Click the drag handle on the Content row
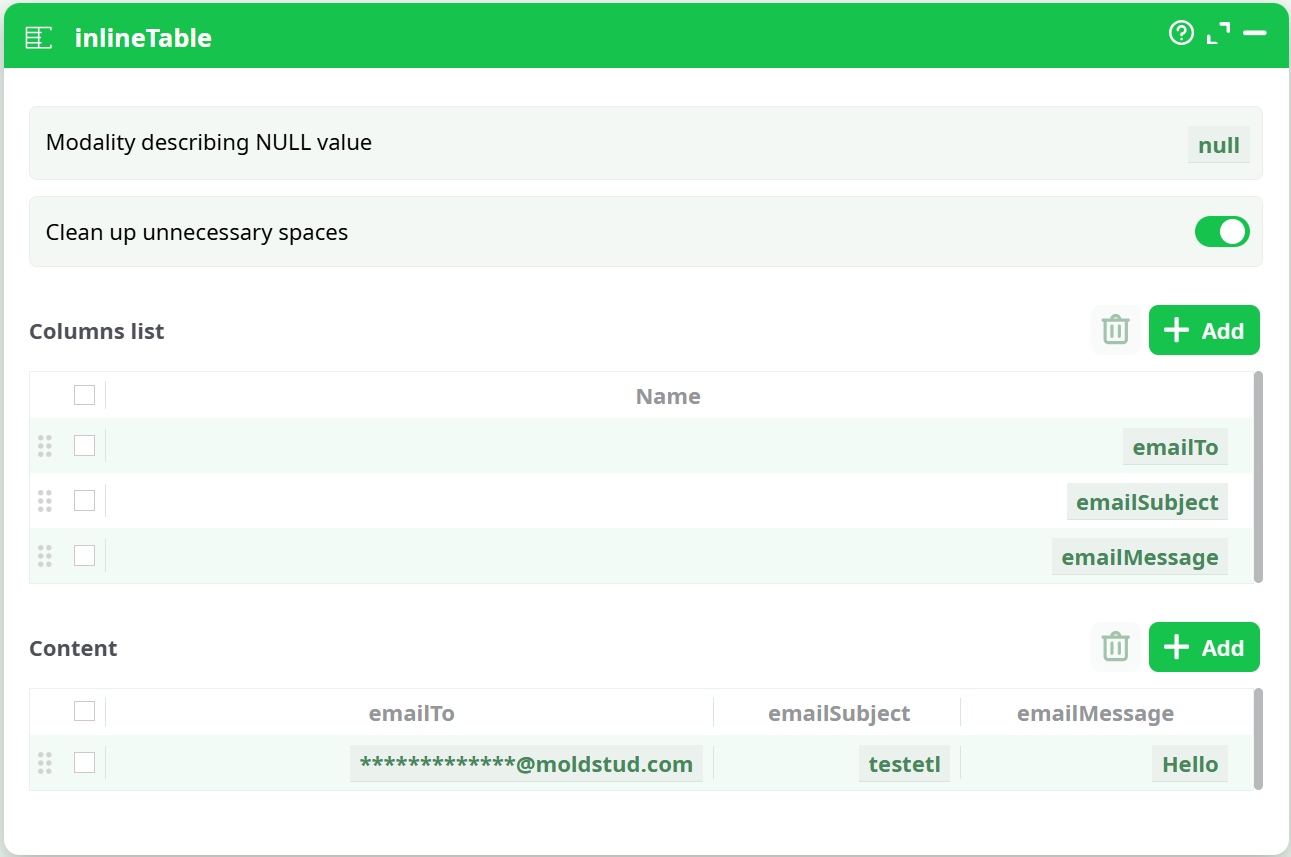The height and width of the screenshot is (857, 1291). pyautogui.click(x=44, y=763)
